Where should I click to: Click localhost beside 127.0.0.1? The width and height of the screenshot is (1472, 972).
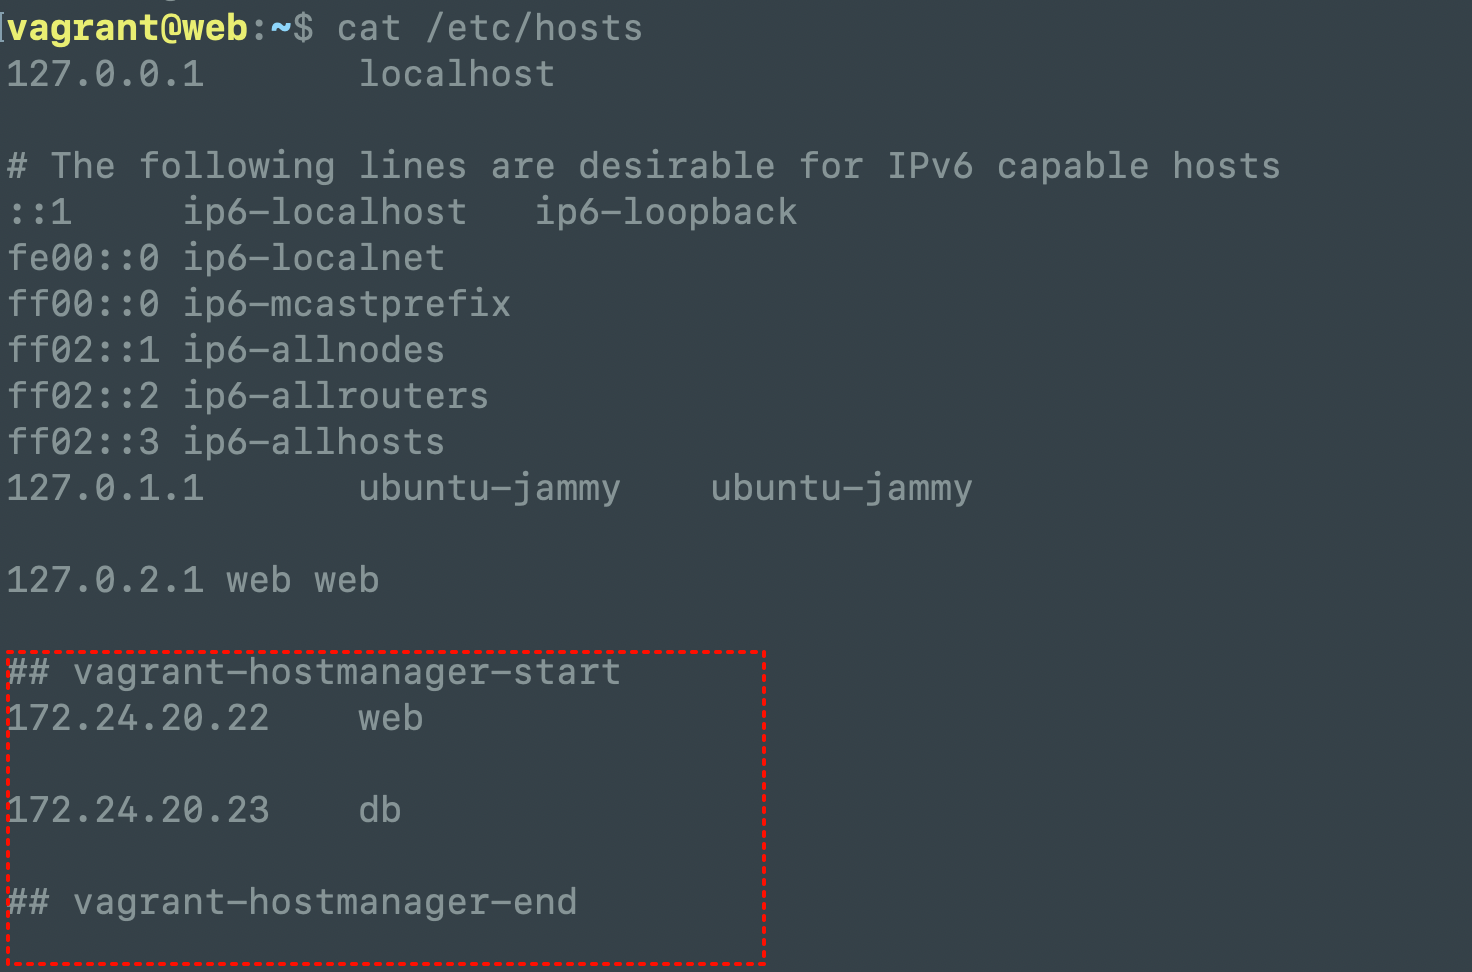tap(456, 74)
